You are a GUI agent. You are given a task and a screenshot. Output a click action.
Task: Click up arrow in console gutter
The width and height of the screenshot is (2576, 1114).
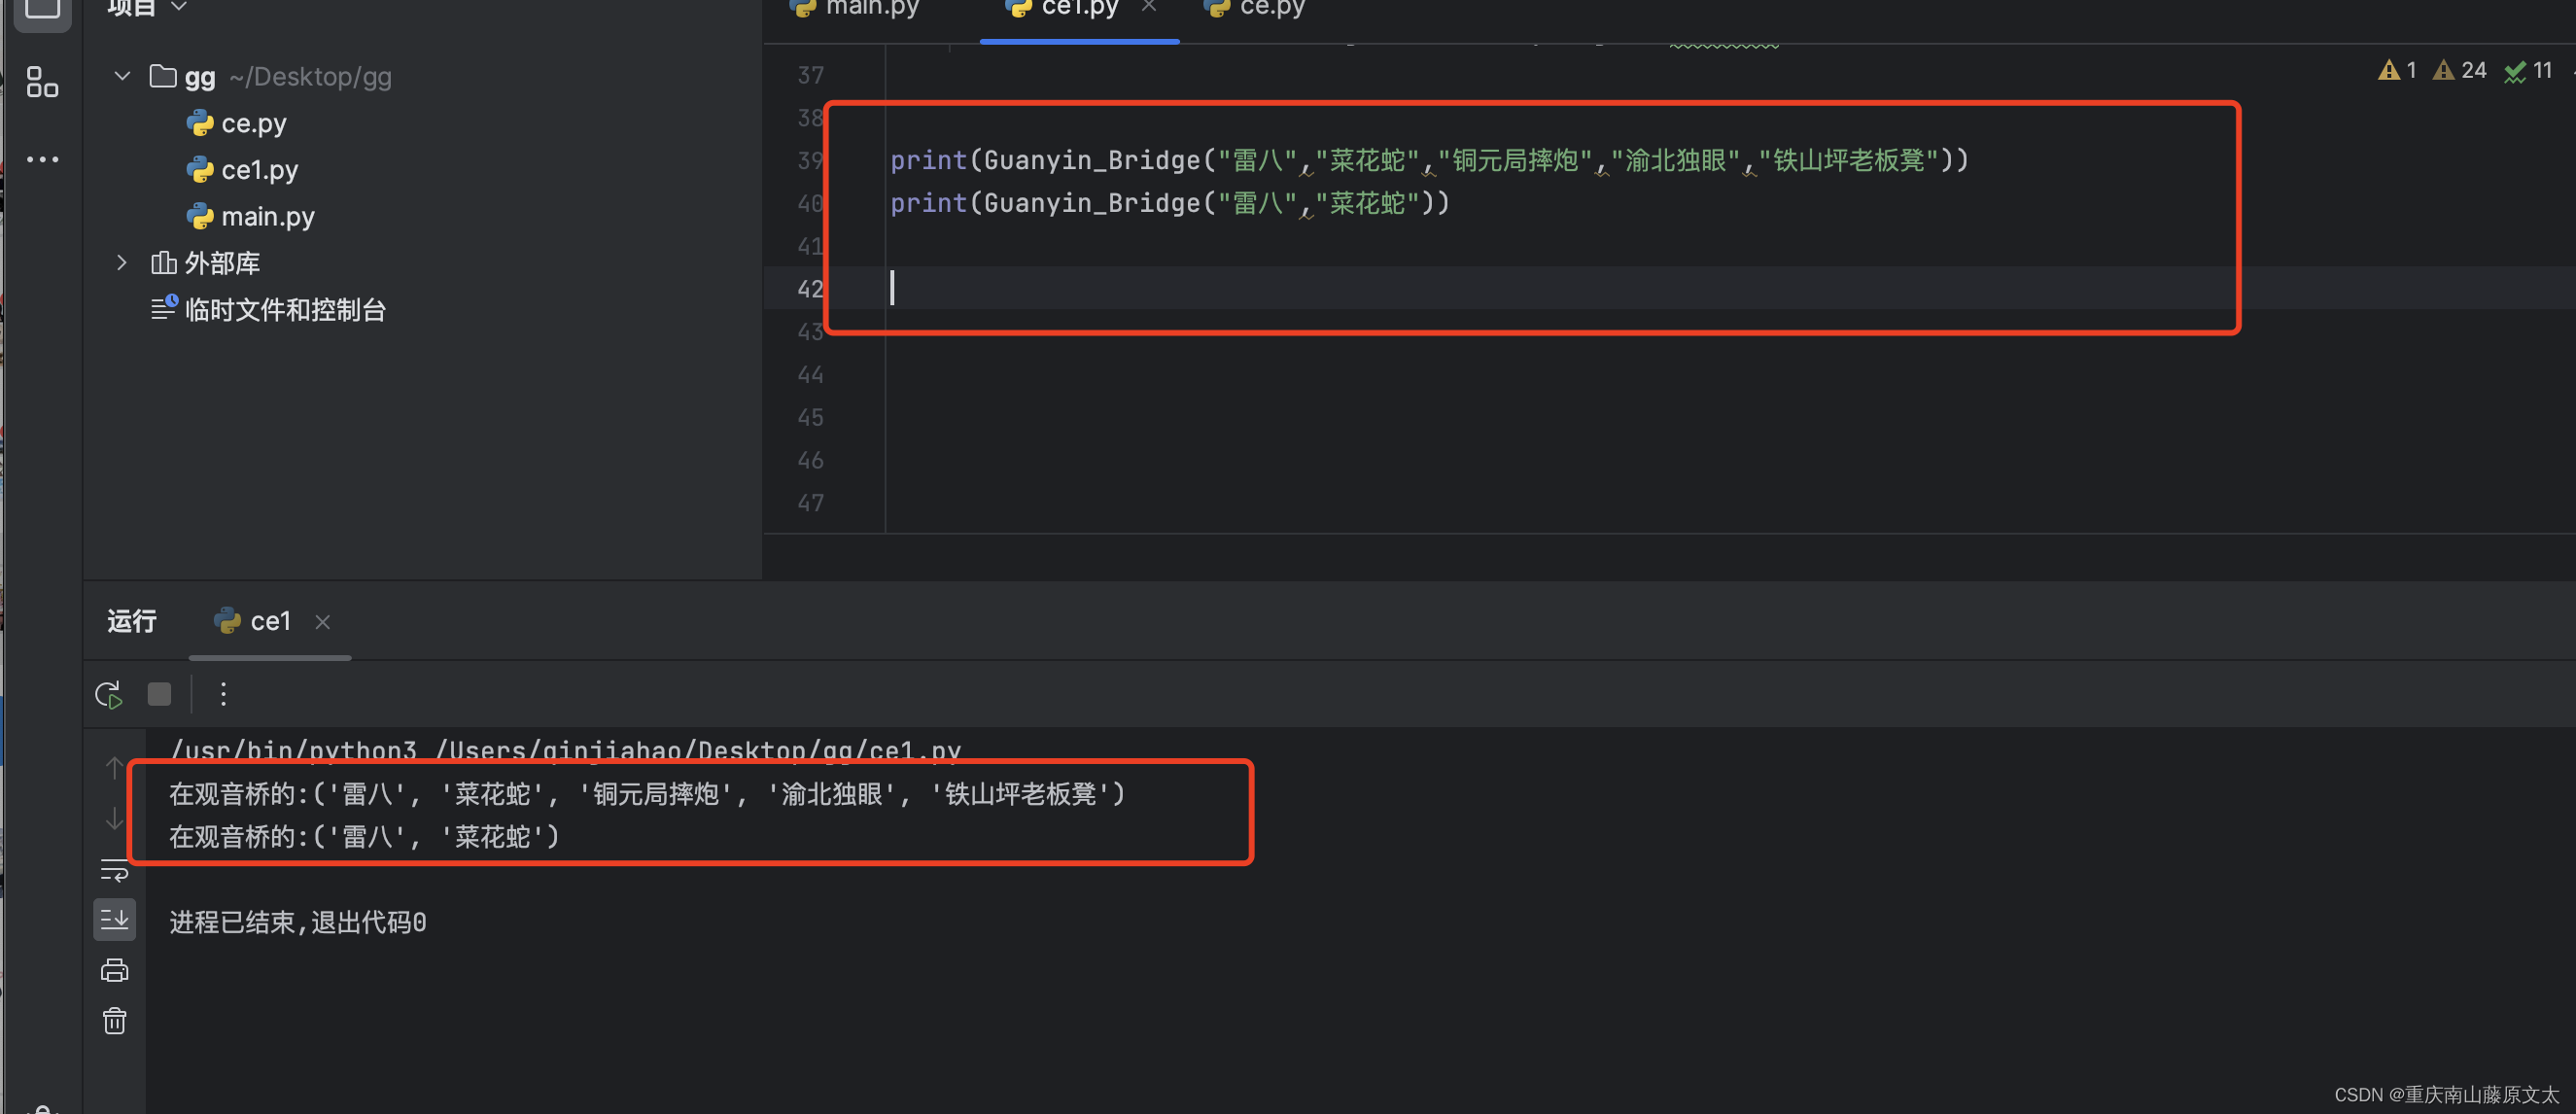tap(114, 768)
